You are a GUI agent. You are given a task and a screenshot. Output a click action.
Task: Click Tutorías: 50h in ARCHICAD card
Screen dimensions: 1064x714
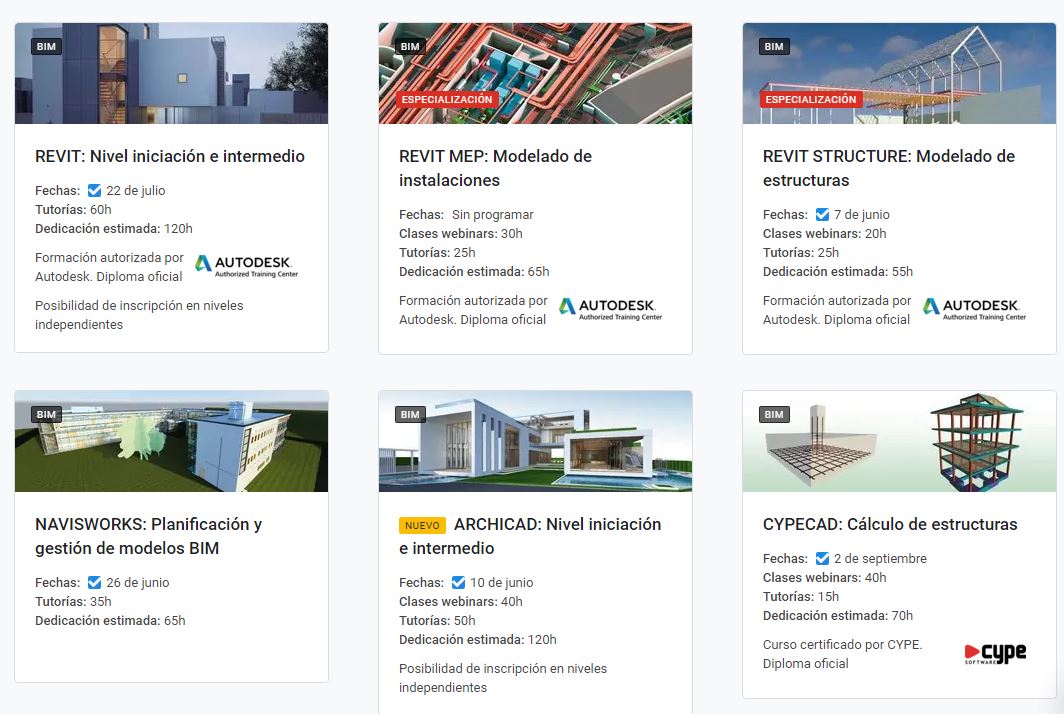(x=437, y=620)
